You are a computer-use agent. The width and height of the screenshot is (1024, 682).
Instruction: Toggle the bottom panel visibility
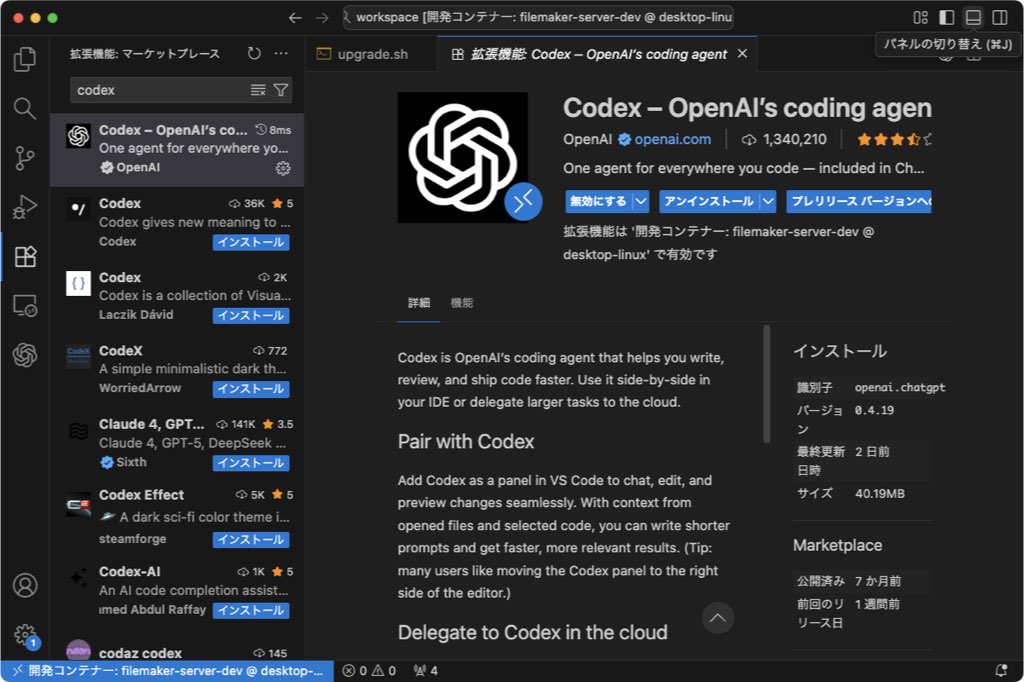[972, 18]
